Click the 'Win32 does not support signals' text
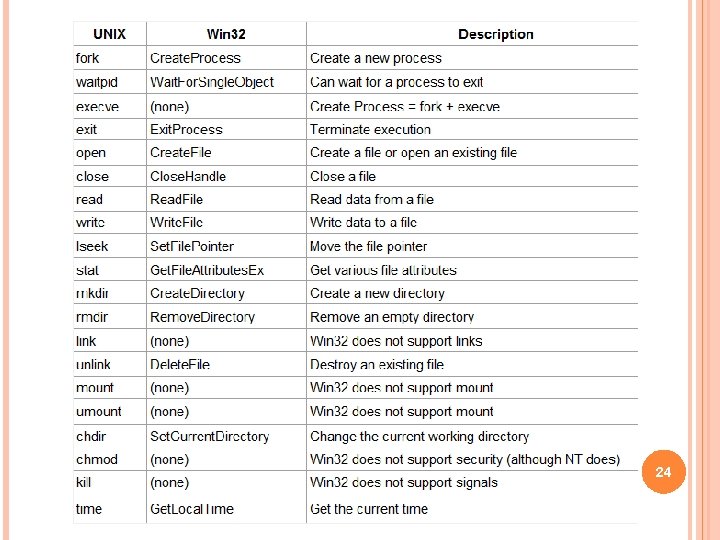This screenshot has height=540, width=720. point(404,482)
